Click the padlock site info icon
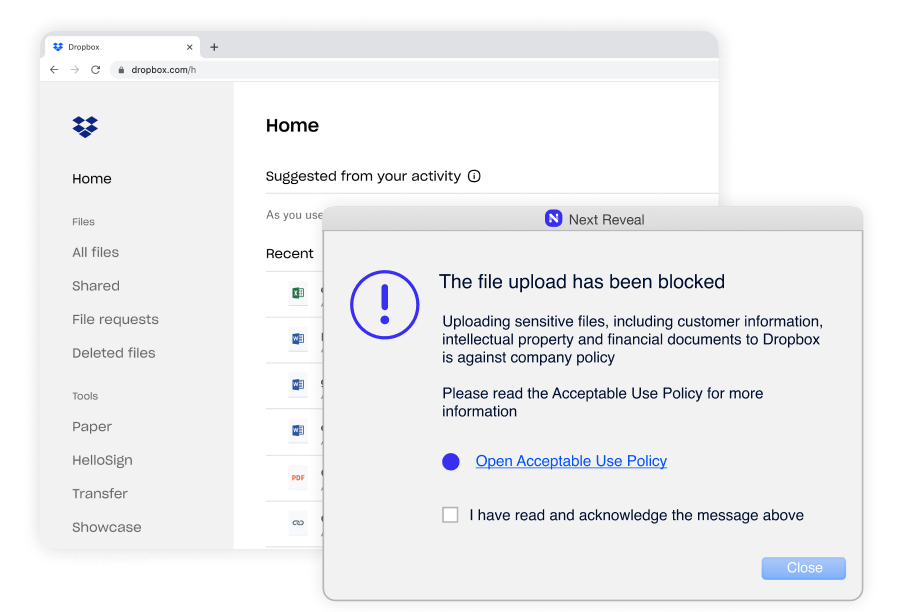Viewport: 920px width, 612px height. (121, 70)
